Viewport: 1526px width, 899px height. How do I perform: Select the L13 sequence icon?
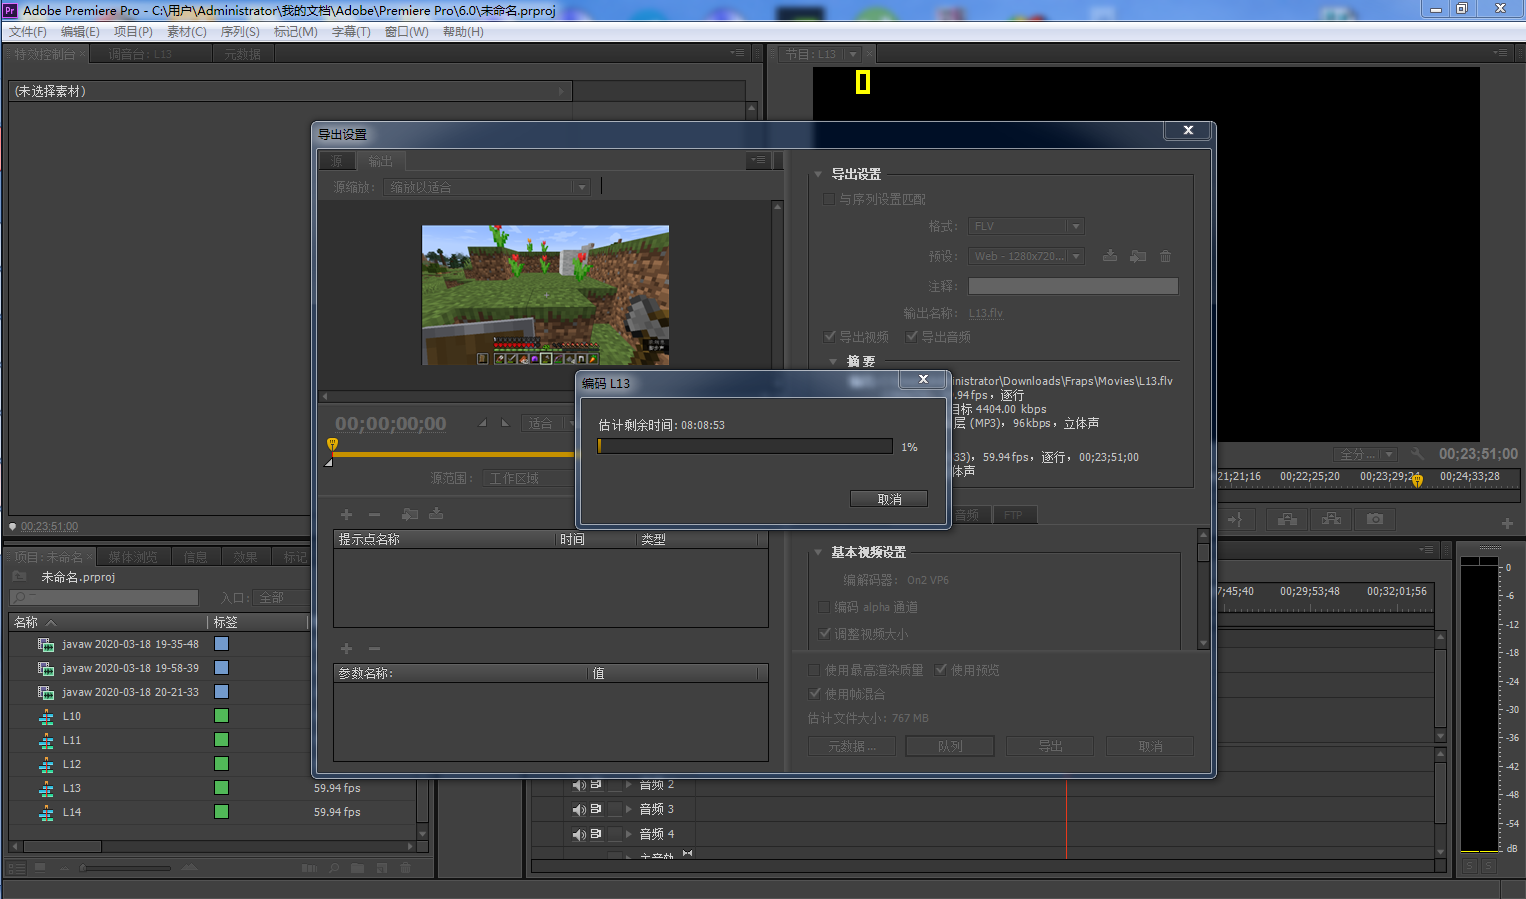(46, 789)
